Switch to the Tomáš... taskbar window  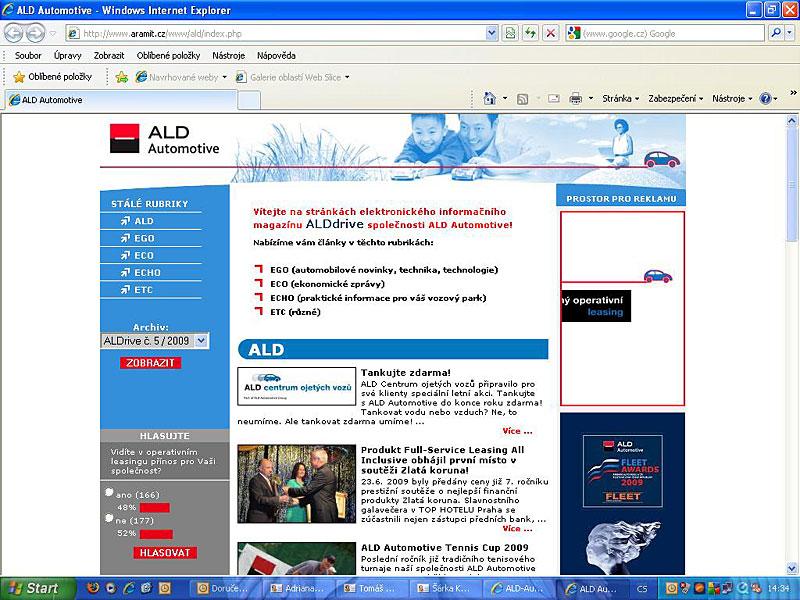371,588
